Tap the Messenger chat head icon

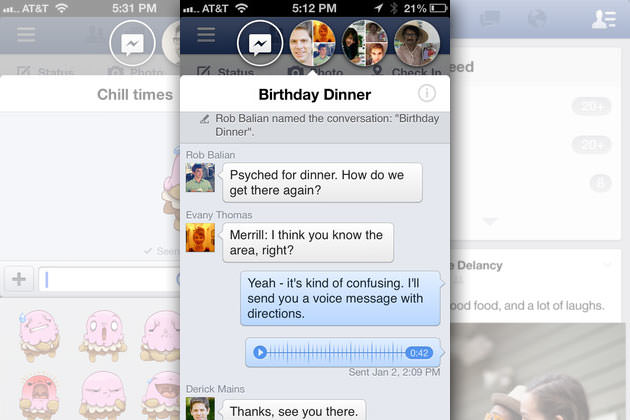click(259, 44)
